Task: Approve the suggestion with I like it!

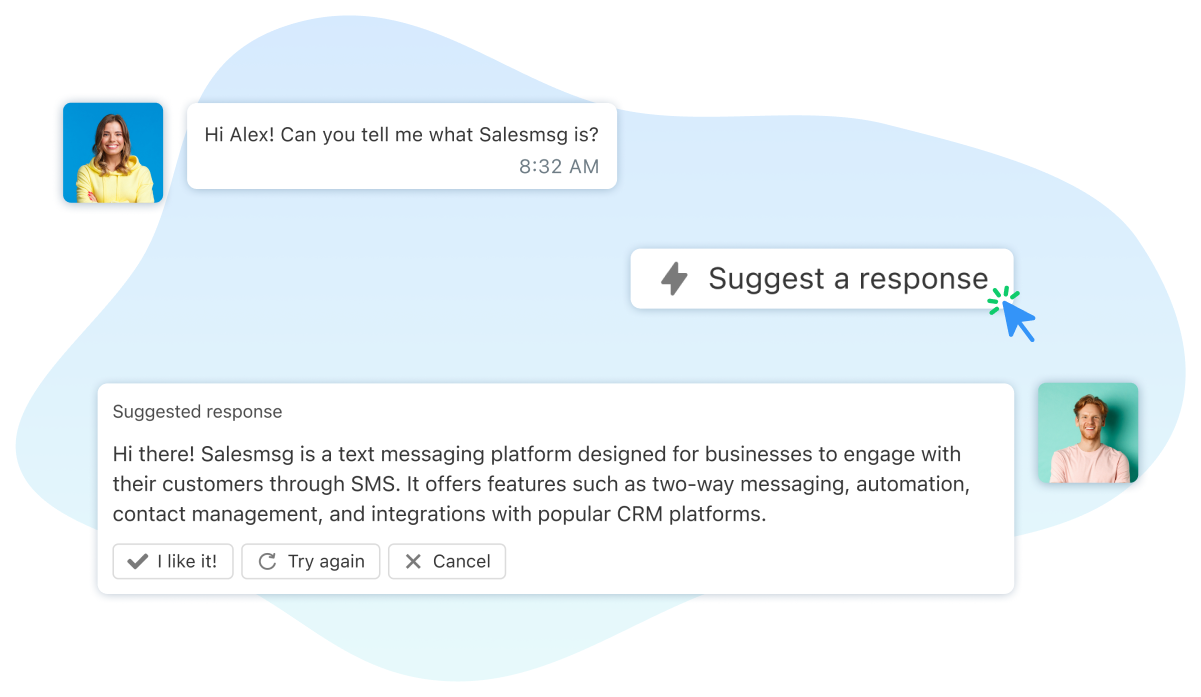Action: click(172, 561)
